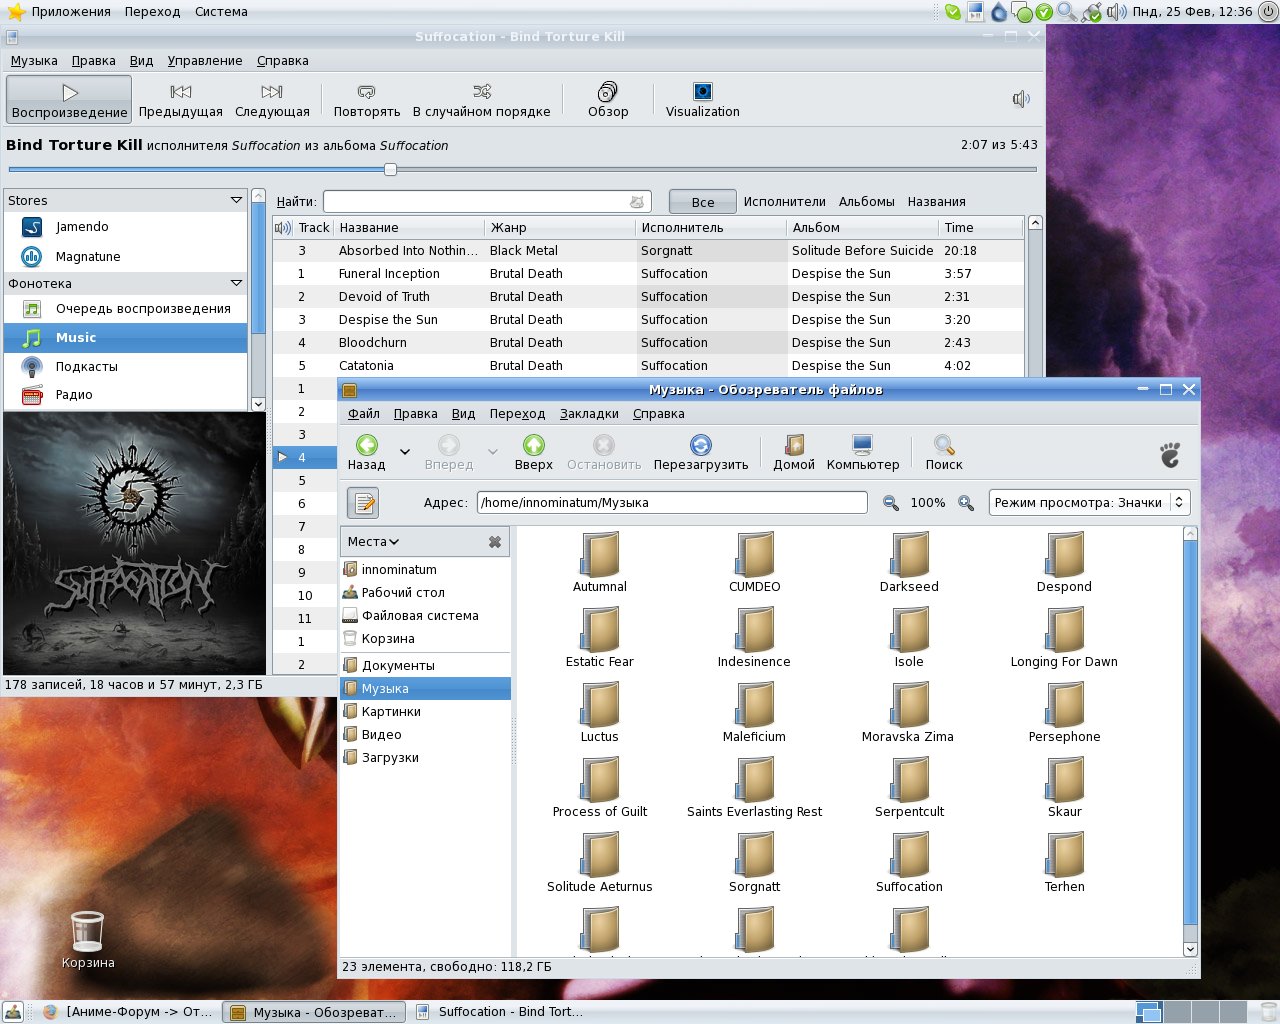Open the Режим просмотра view mode dropdown
This screenshot has height=1024, width=1280.
[x=1089, y=503]
